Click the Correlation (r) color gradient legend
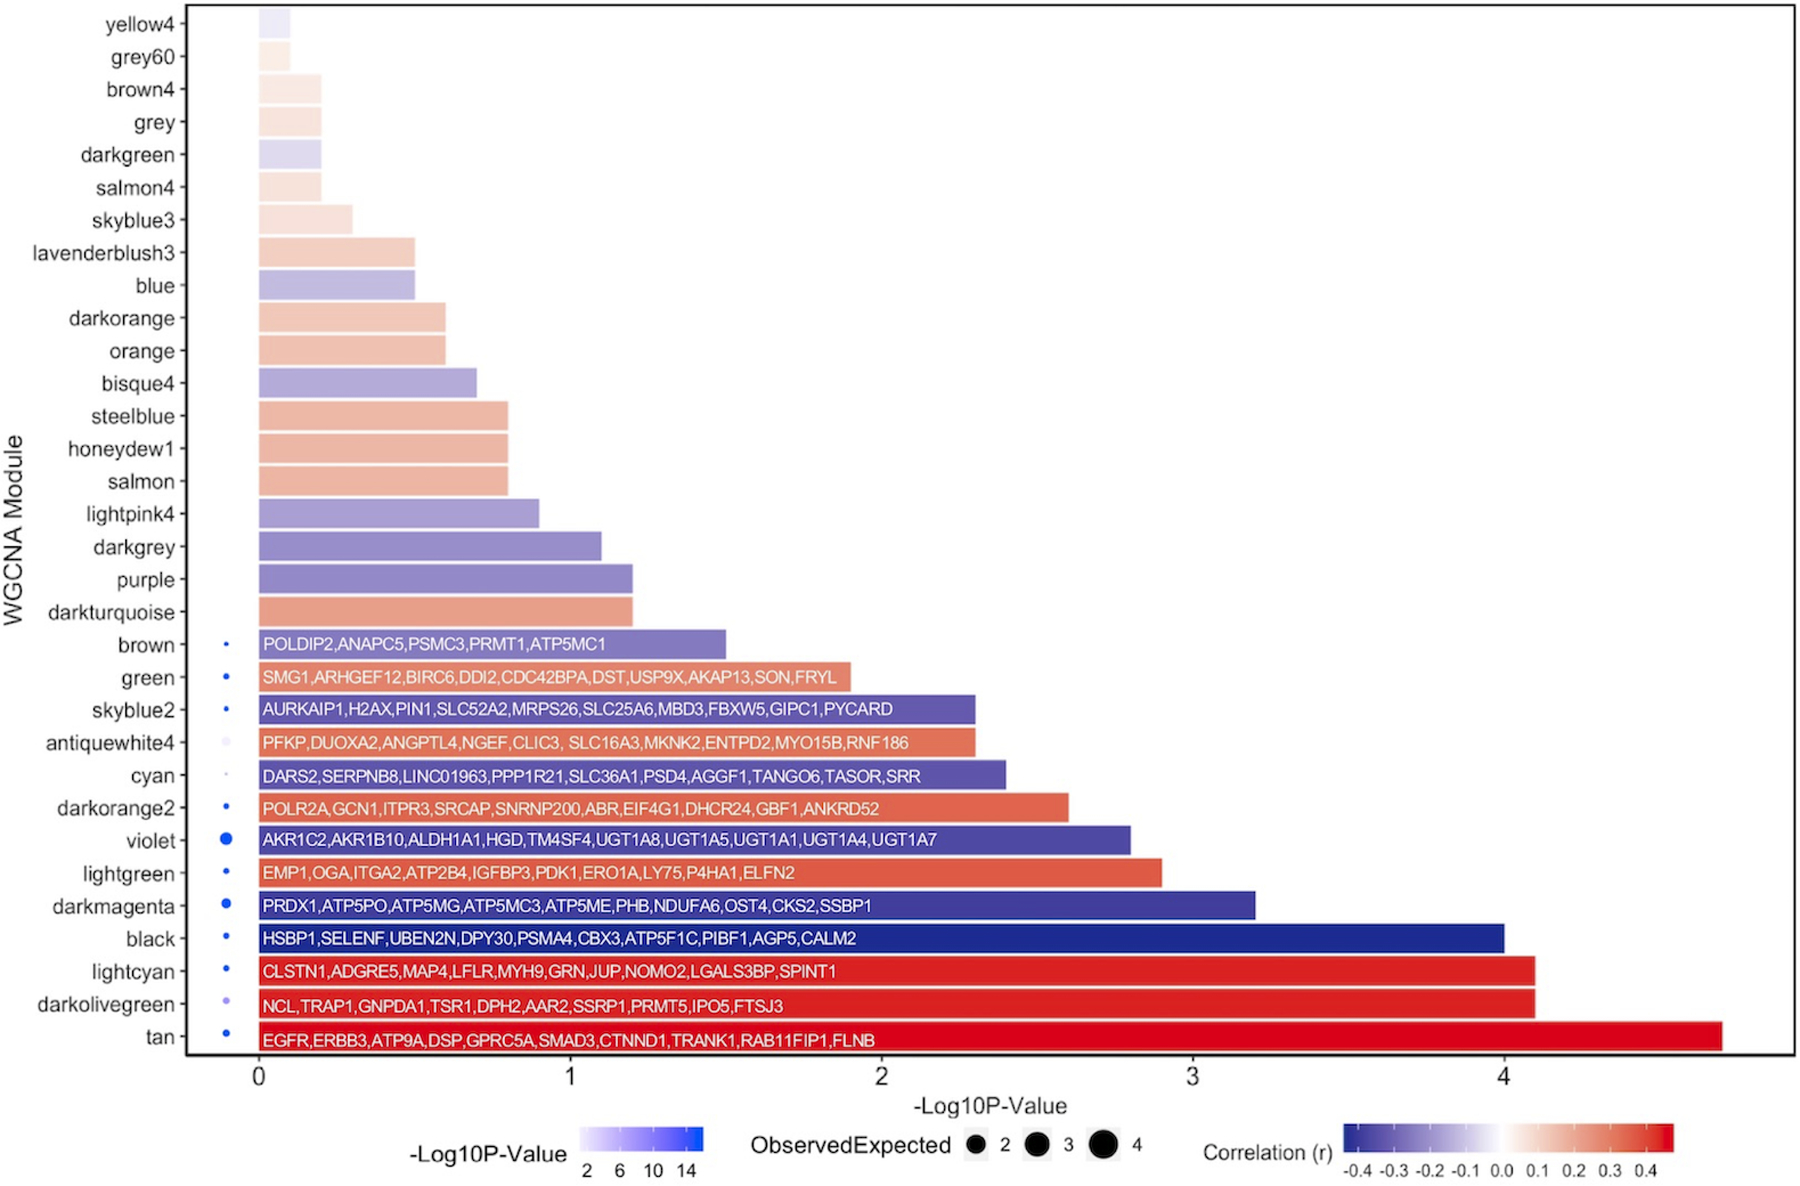Viewport: 1800px width, 1186px height. (1508, 1138)
